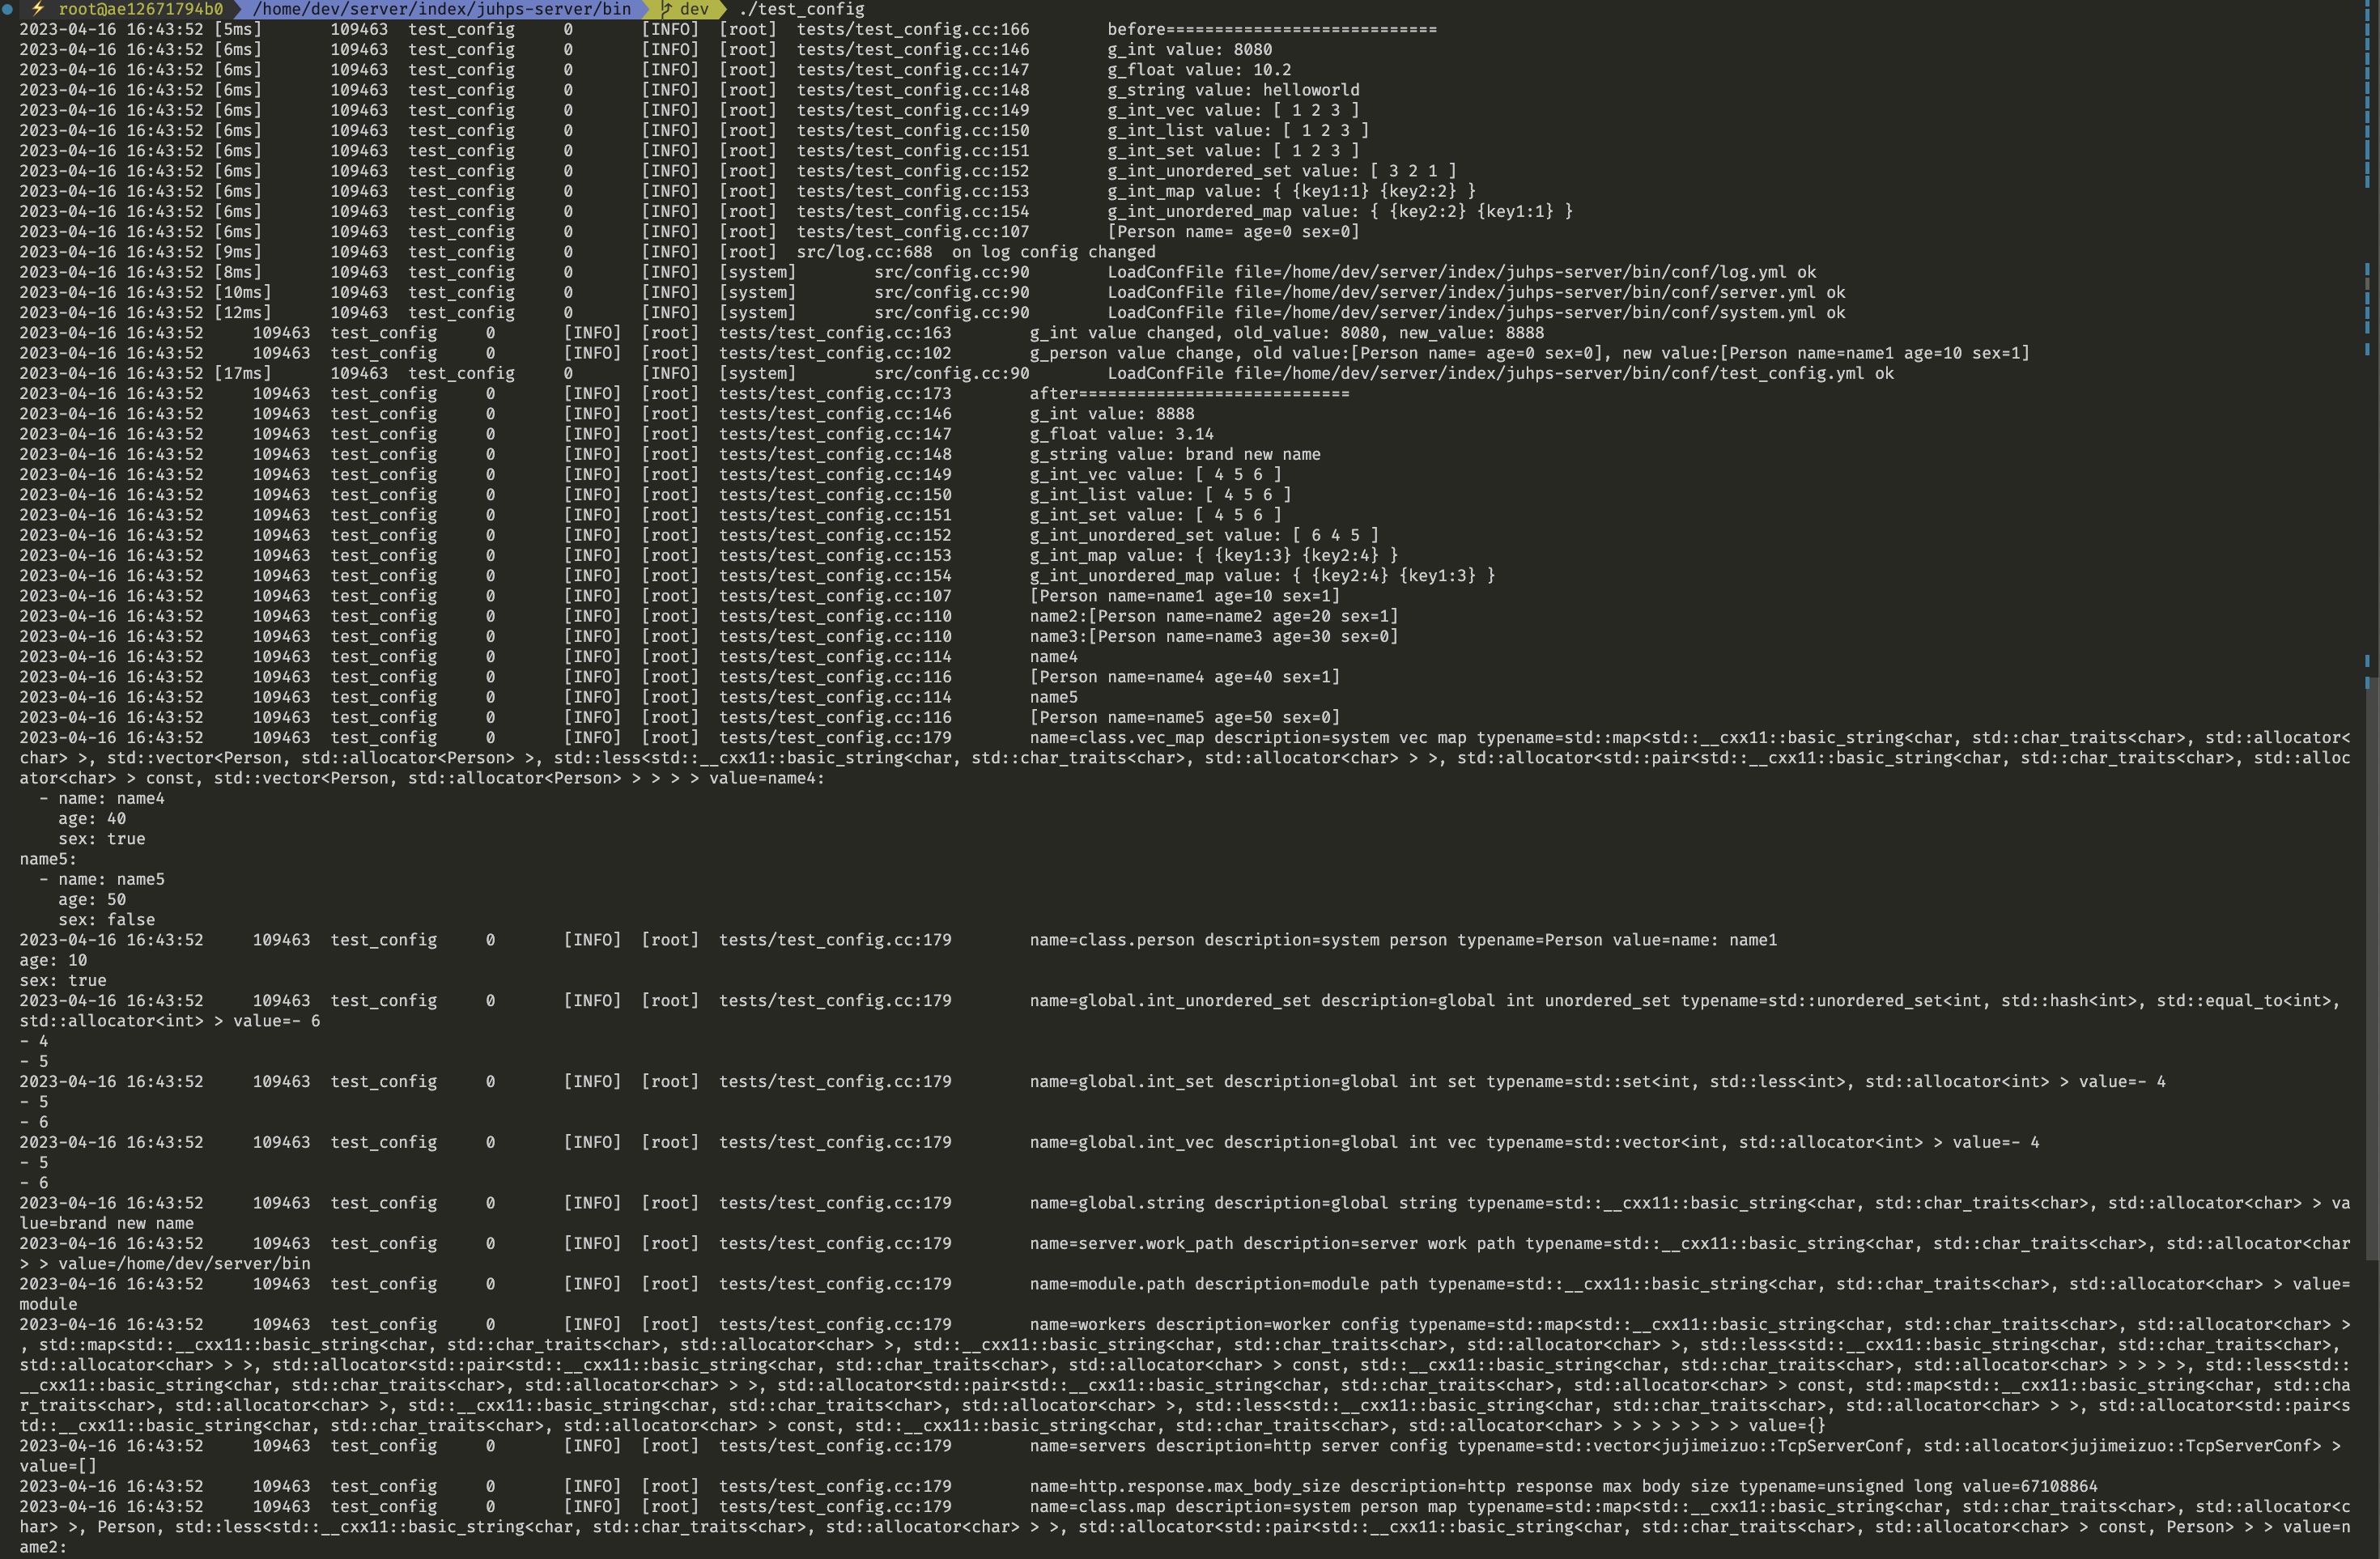The width and height of the screenshot is (2380, 1559).
Task: Click the 'g_int_map value: { {key1:3} {key2:4} }' message
Action: 1214,555
